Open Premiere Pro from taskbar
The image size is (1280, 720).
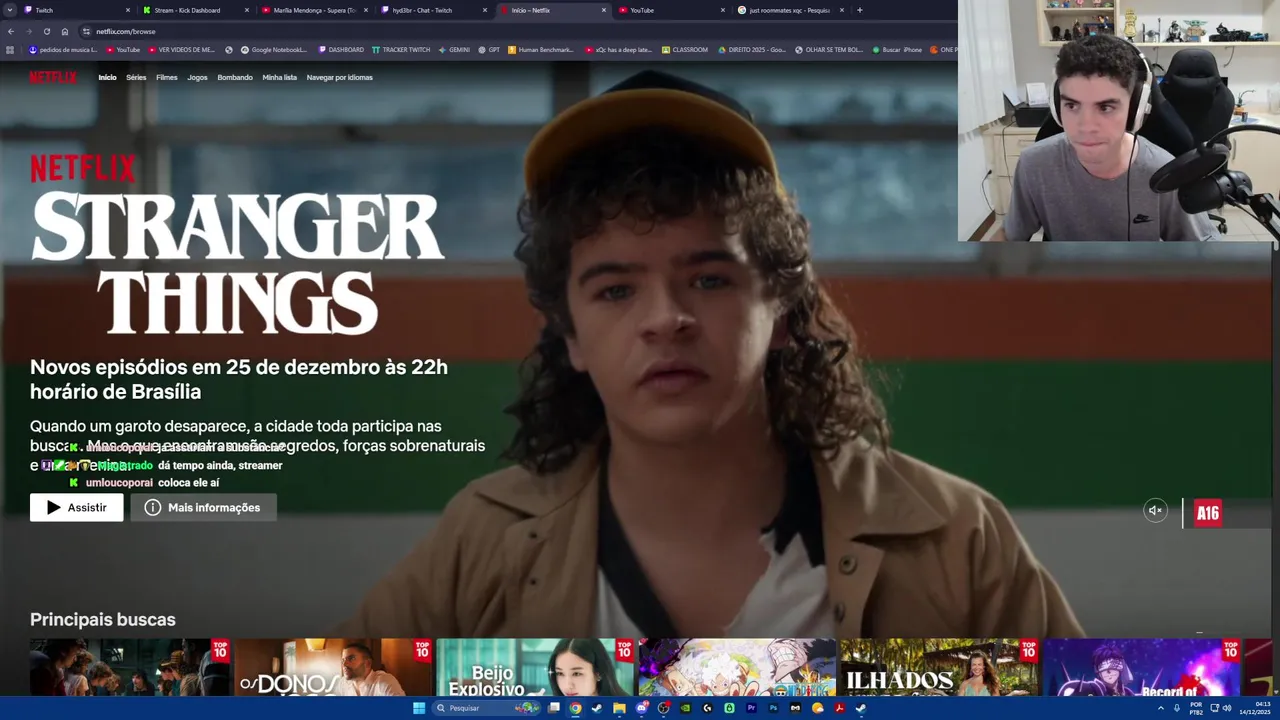point(751,708)
